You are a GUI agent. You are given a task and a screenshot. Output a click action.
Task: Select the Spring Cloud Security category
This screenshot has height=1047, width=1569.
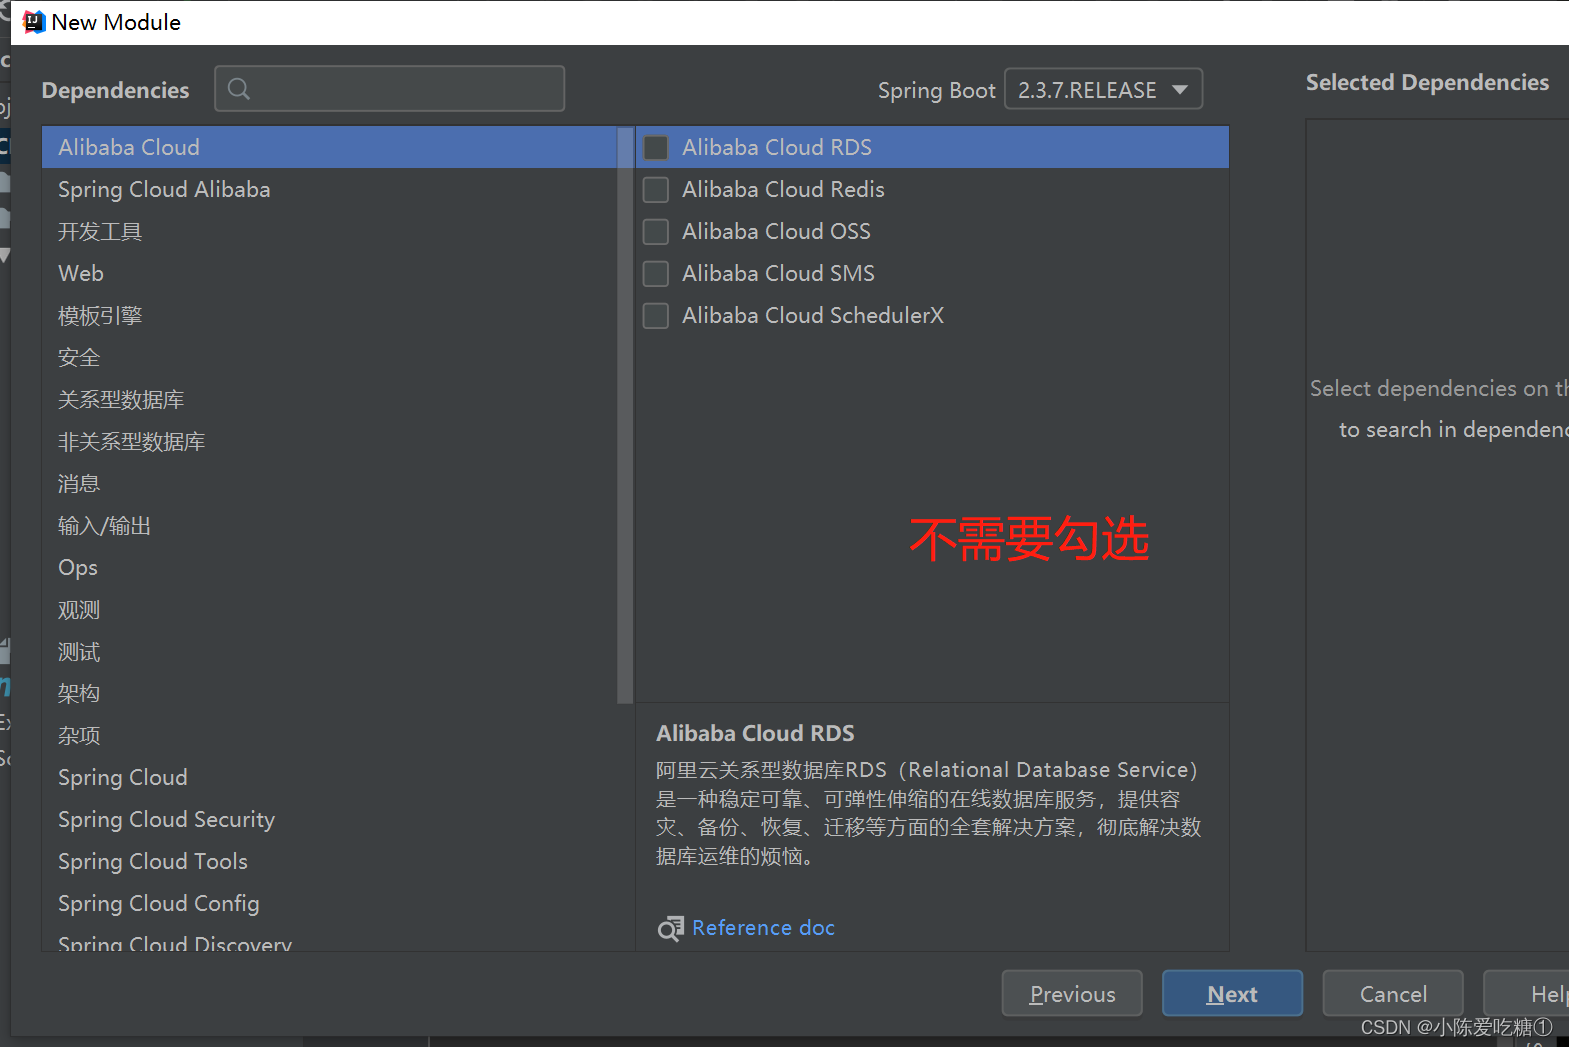(x=330, y=819)
